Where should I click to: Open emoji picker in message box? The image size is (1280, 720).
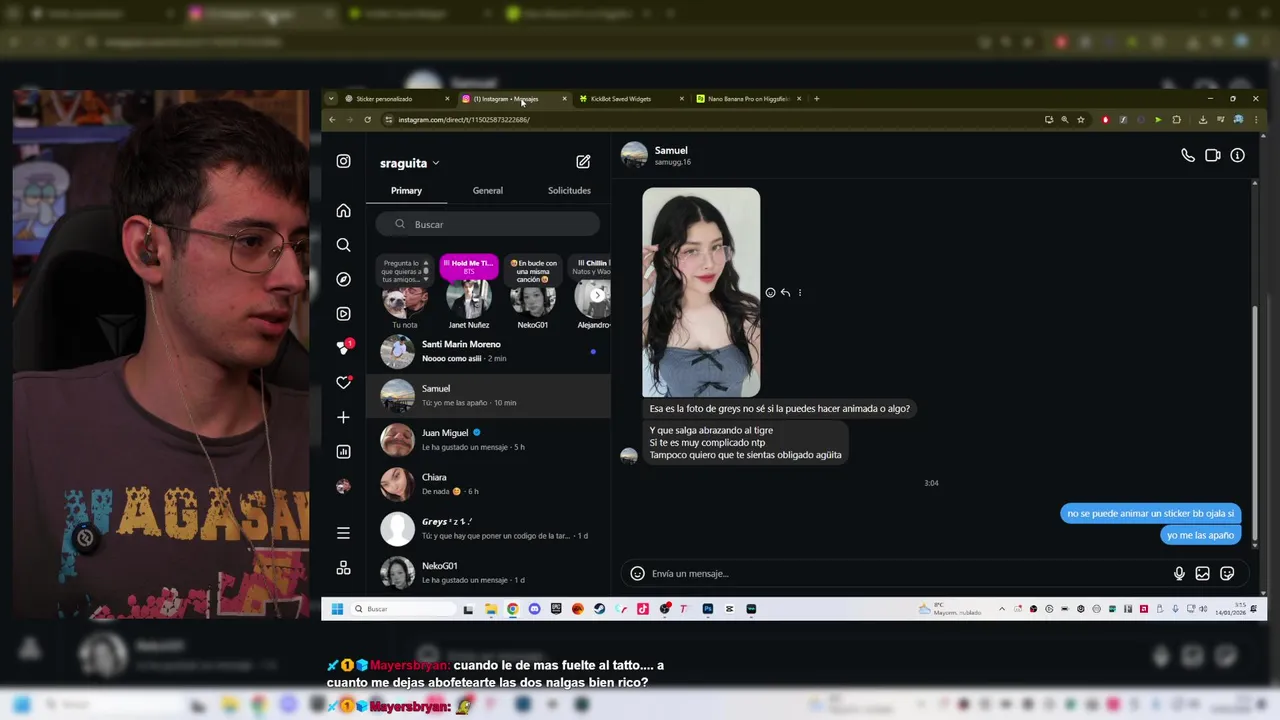point(637,574)
